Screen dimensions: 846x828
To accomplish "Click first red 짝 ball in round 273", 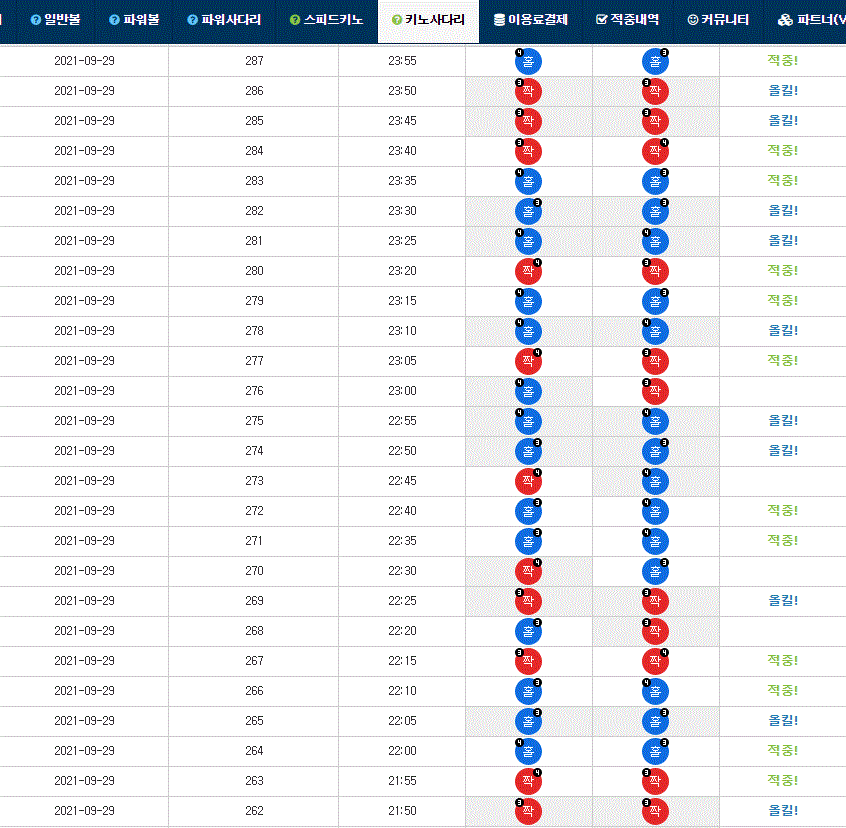I will pos(528,481).
